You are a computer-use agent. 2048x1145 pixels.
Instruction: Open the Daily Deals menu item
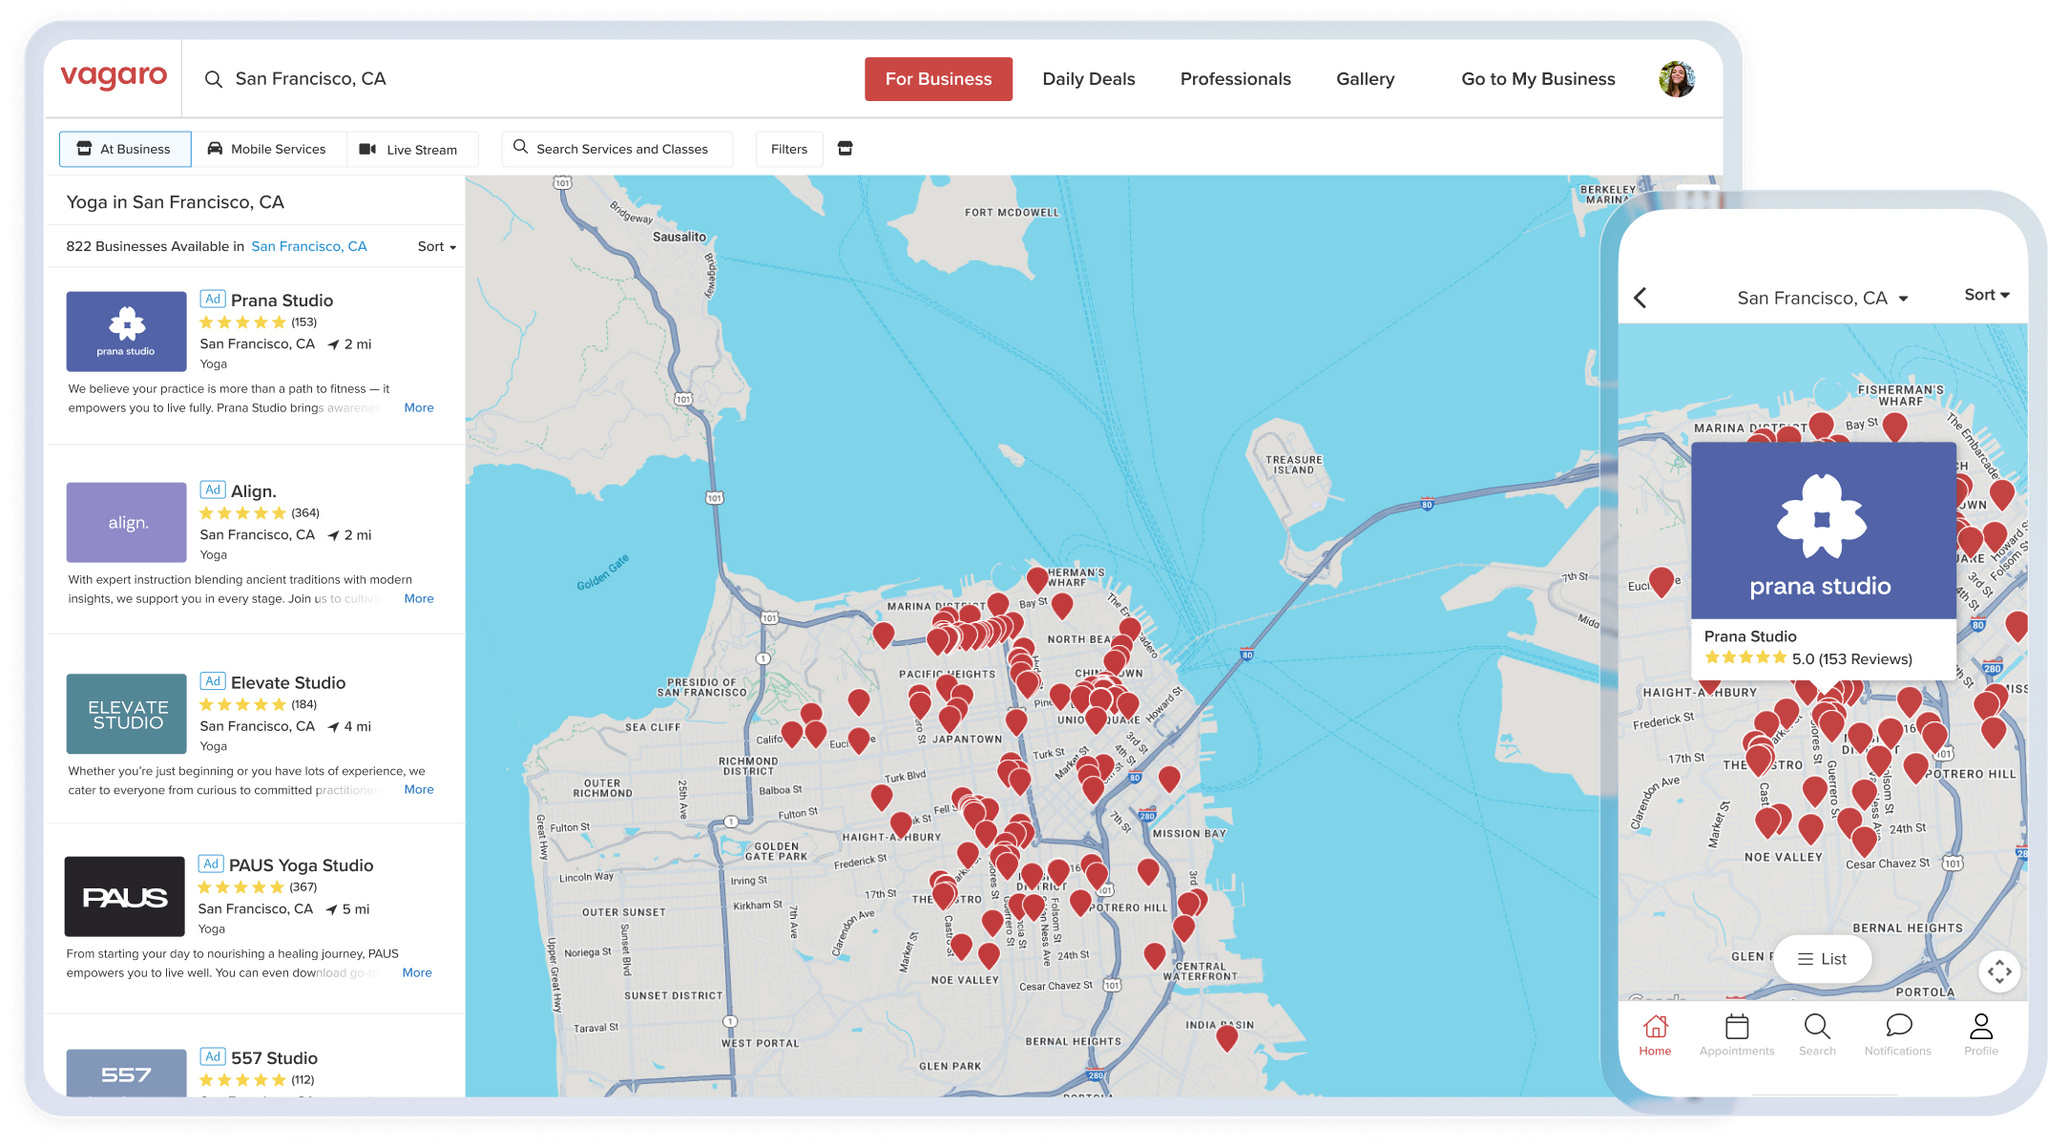pos(1088,79)
